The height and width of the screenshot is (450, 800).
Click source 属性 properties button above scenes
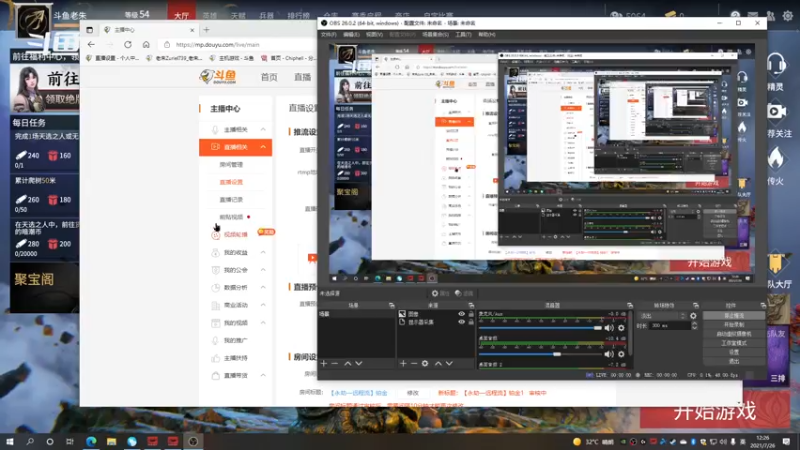440,293
